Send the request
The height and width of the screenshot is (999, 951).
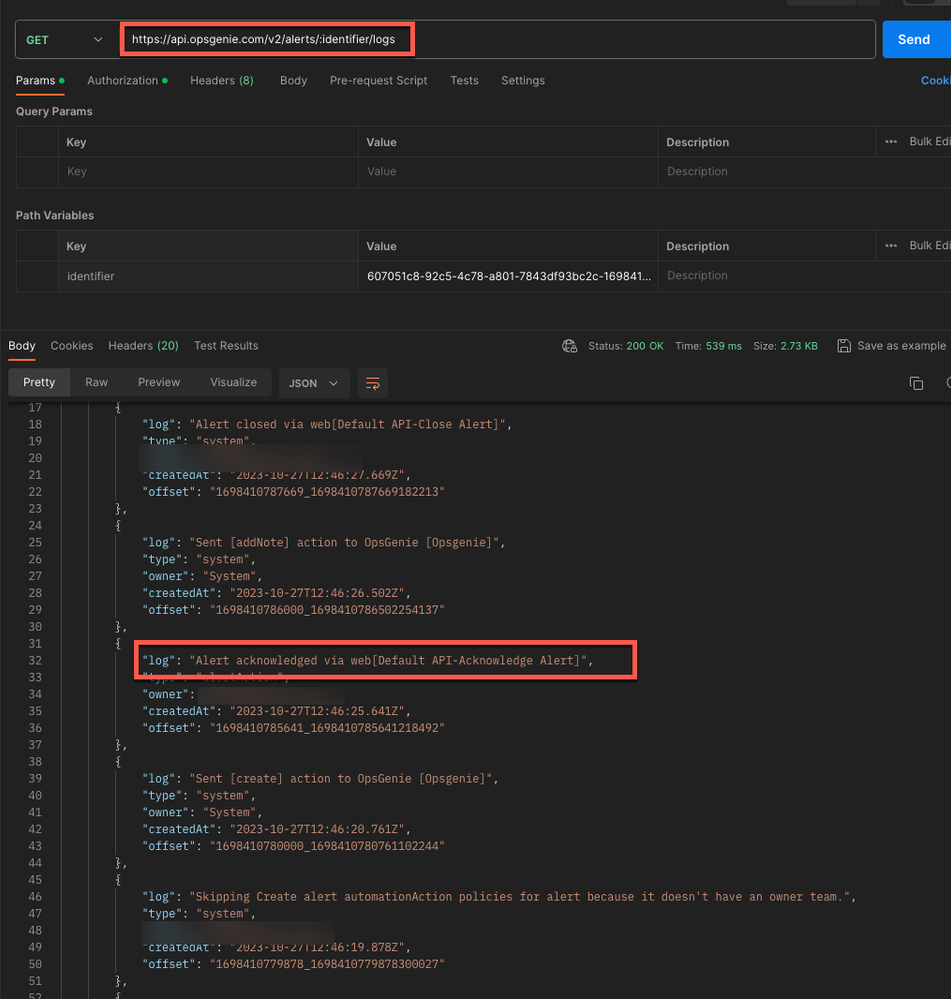pyautogui.click(x=916, y=40)
